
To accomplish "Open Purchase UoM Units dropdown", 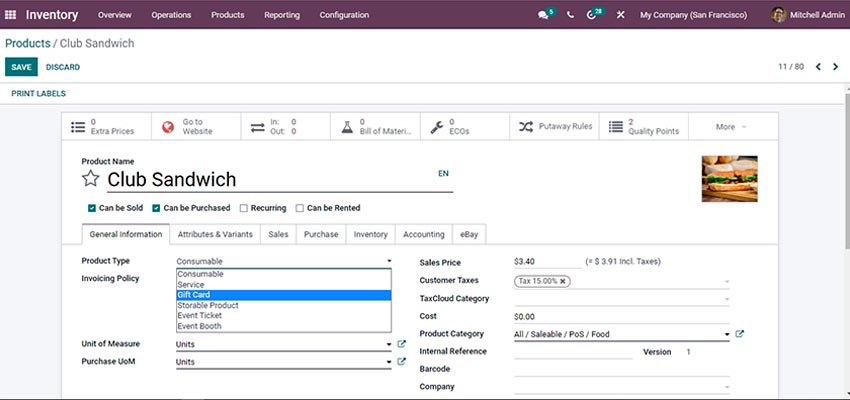I will coord(284,362).
